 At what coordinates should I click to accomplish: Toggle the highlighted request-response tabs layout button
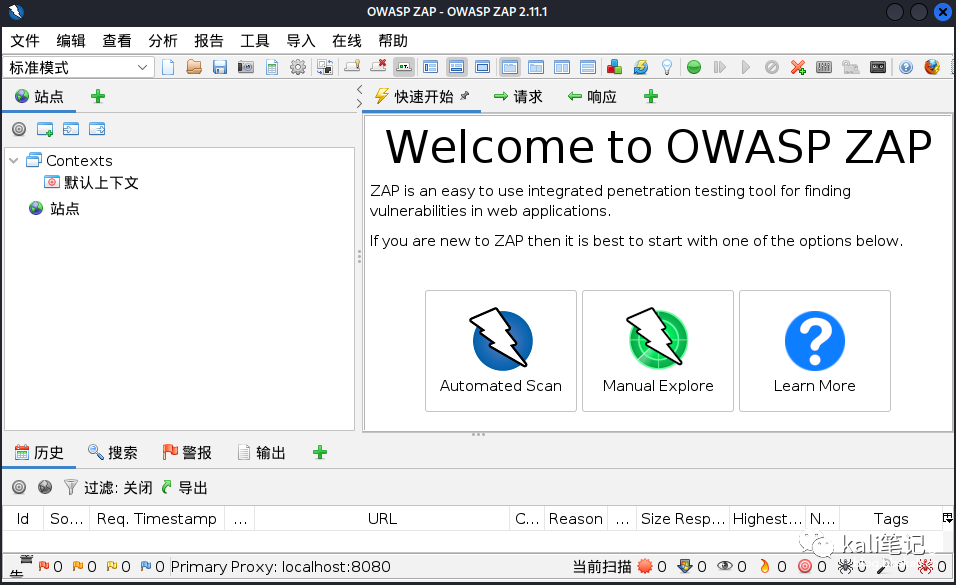[510, 67]
